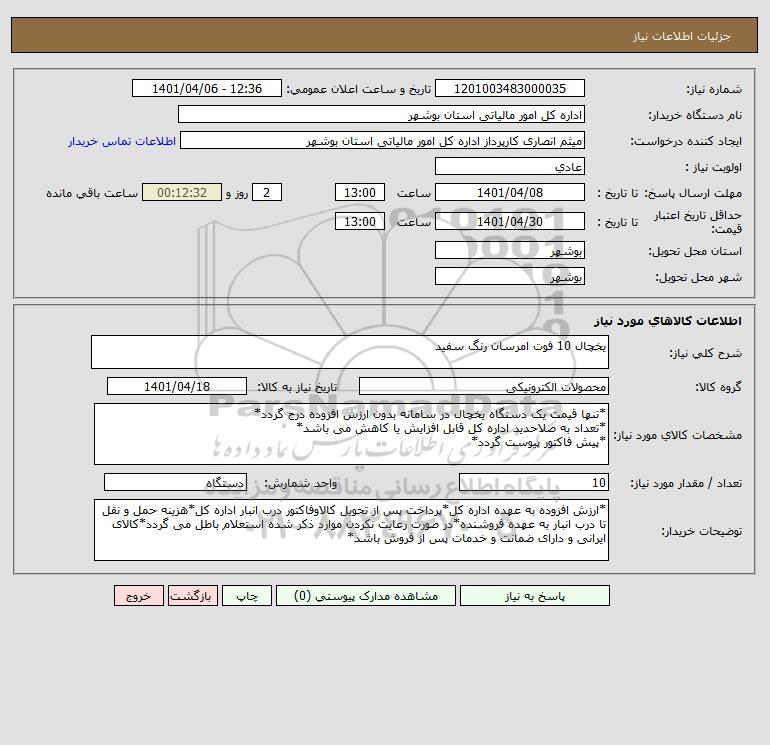Click the مهلت ارسال پاسخ label

point(695,193)
